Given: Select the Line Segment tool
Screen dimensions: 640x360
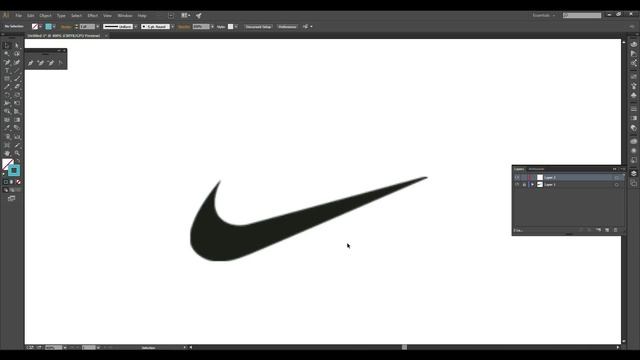Looking at the screenshot, I should [17, 70].
